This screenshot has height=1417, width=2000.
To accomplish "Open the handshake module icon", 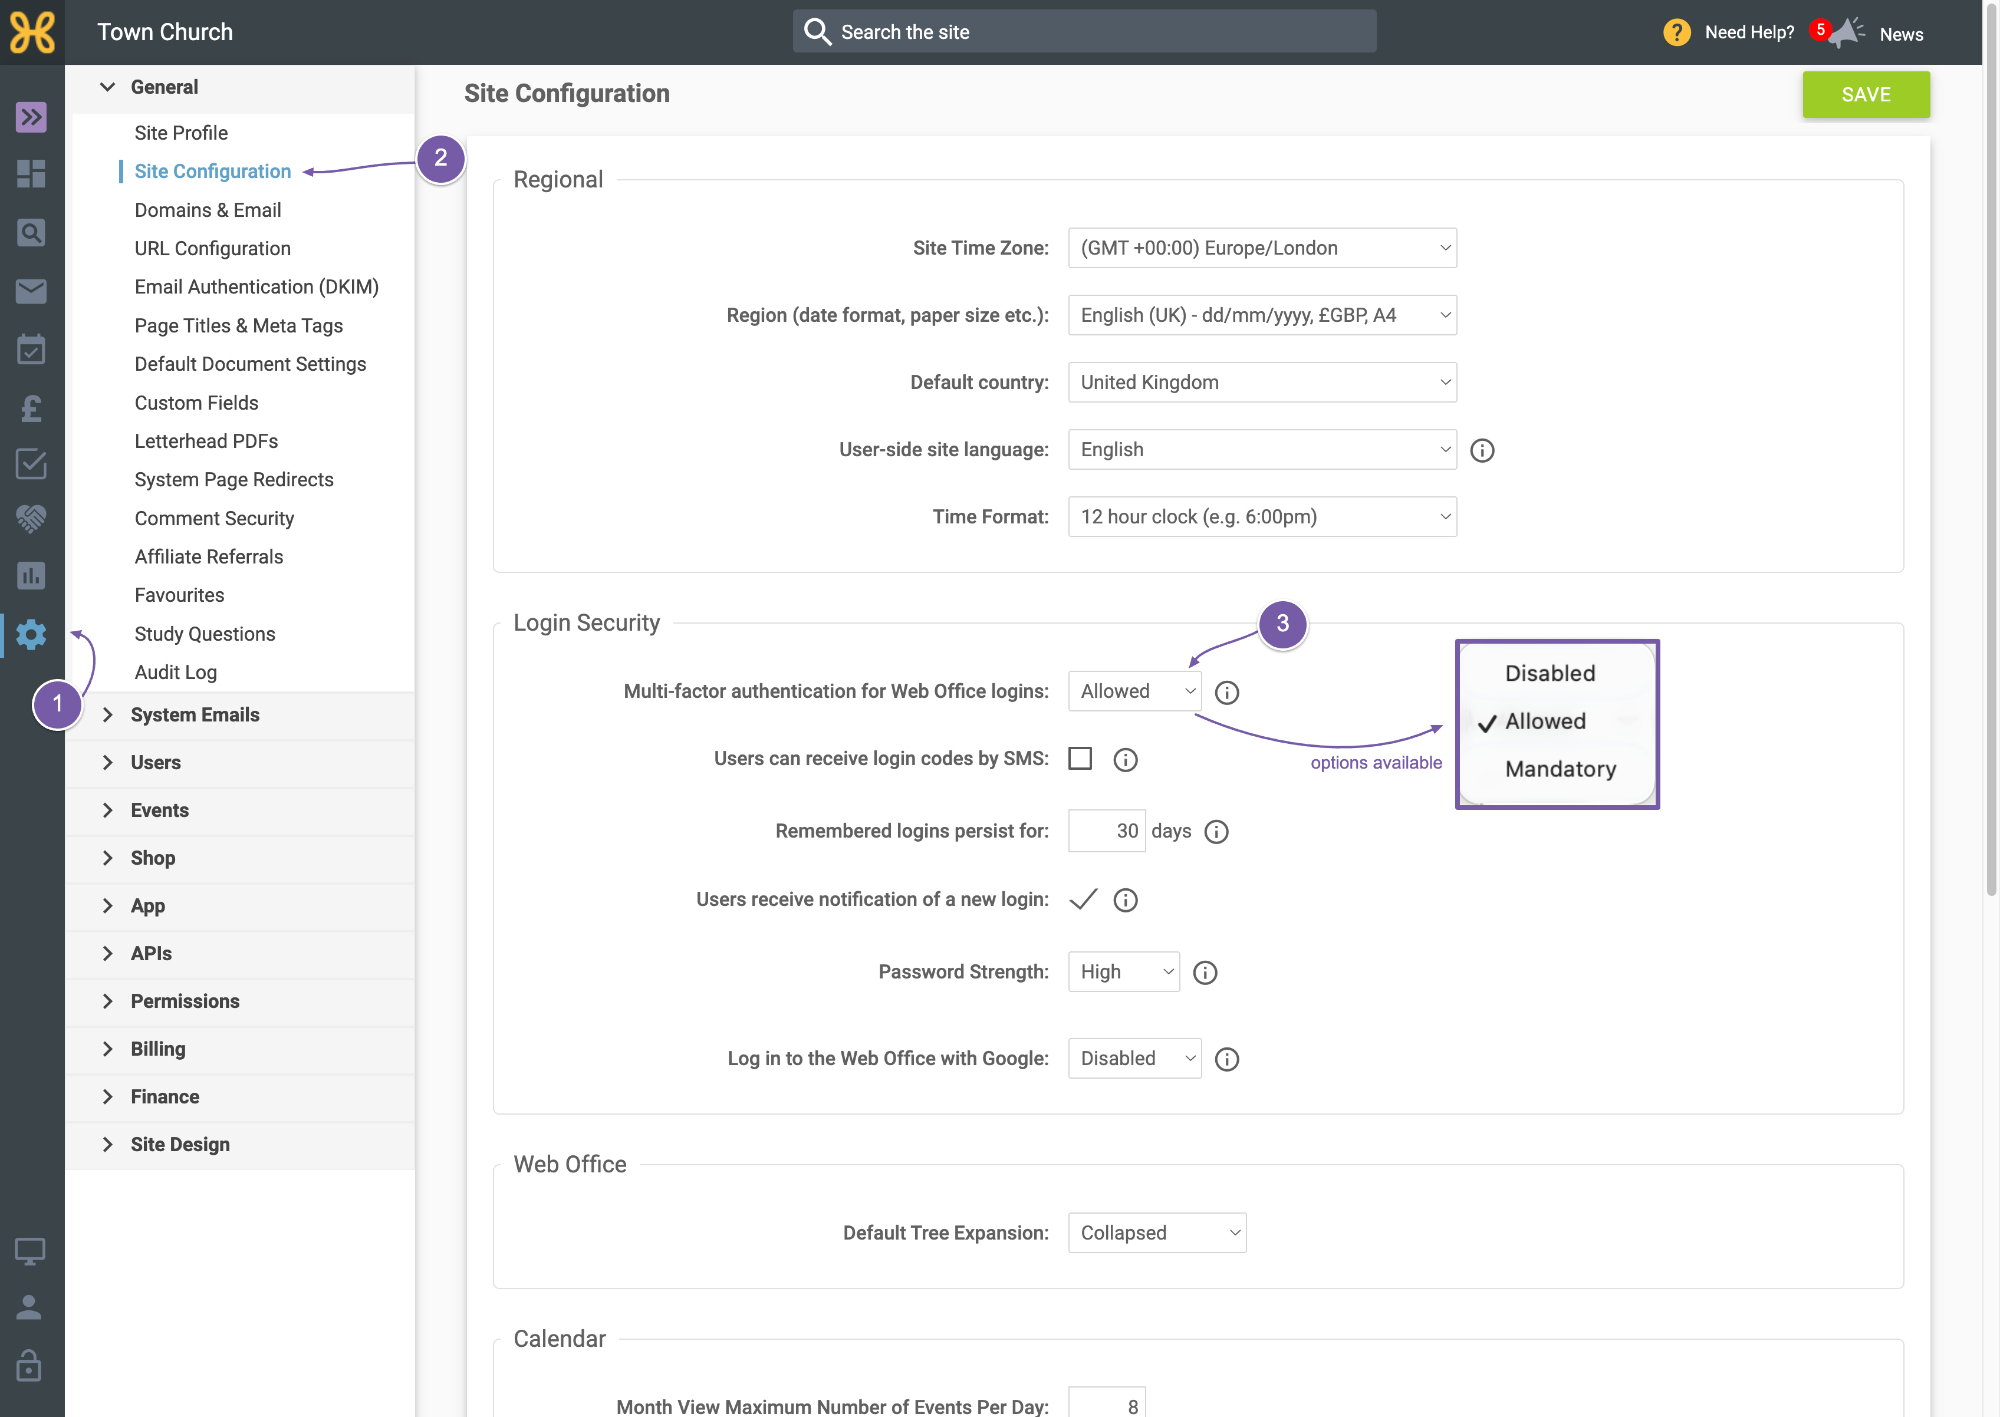I will pyautogui.click(x=31, y=518).
